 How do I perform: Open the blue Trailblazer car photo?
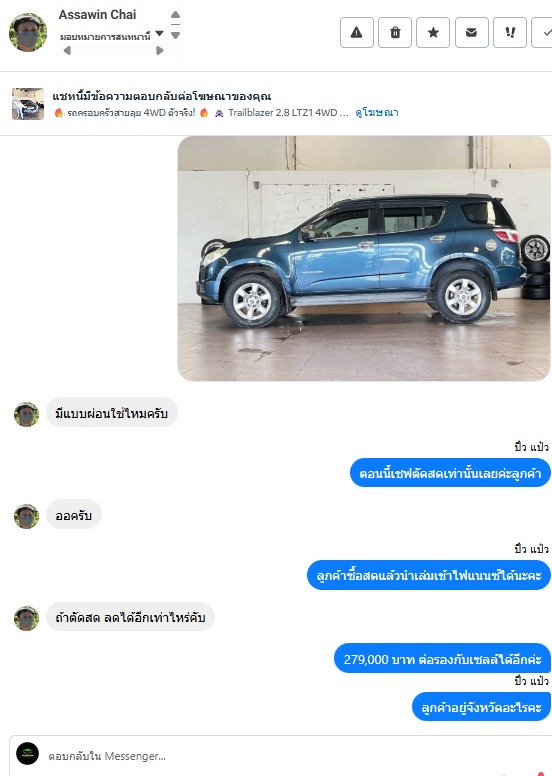pyautogui.click(x=364, y=258)
